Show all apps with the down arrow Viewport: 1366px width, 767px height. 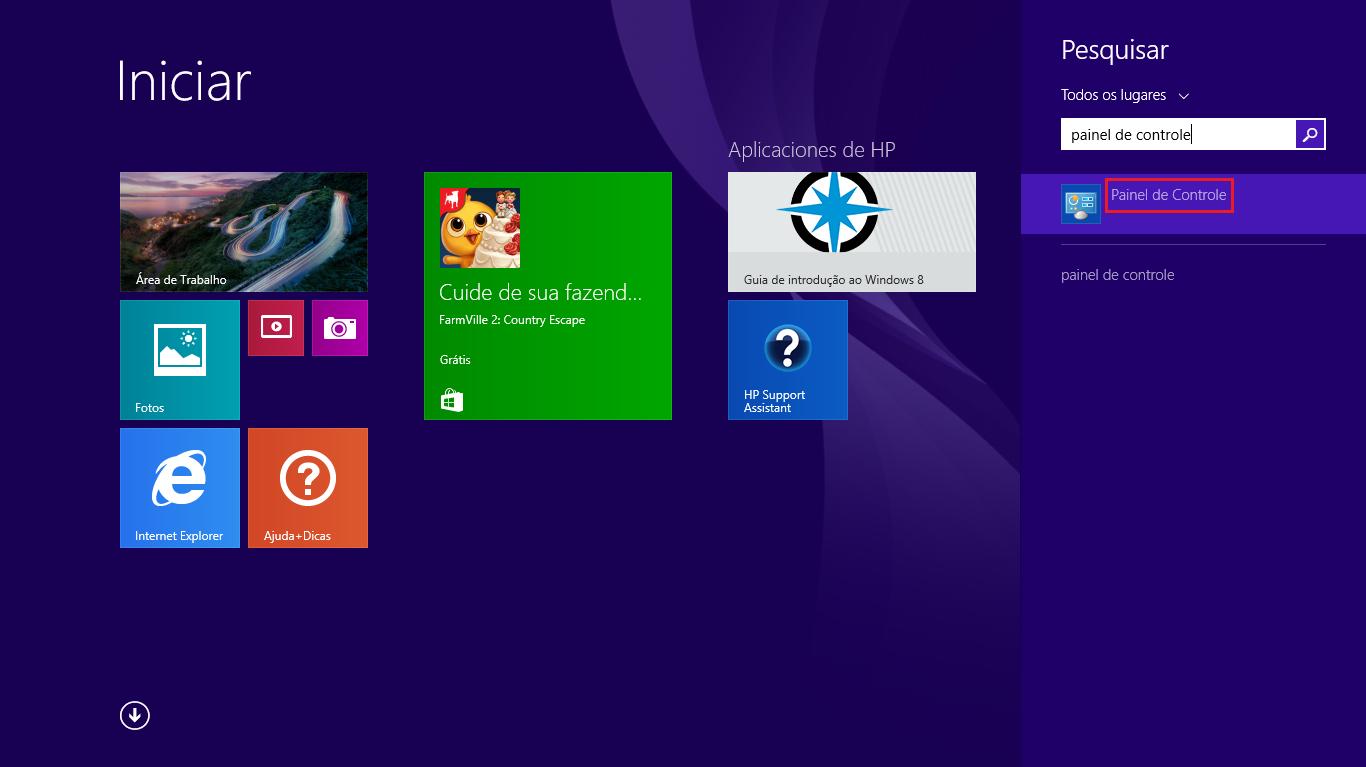[x=135, y=715]
